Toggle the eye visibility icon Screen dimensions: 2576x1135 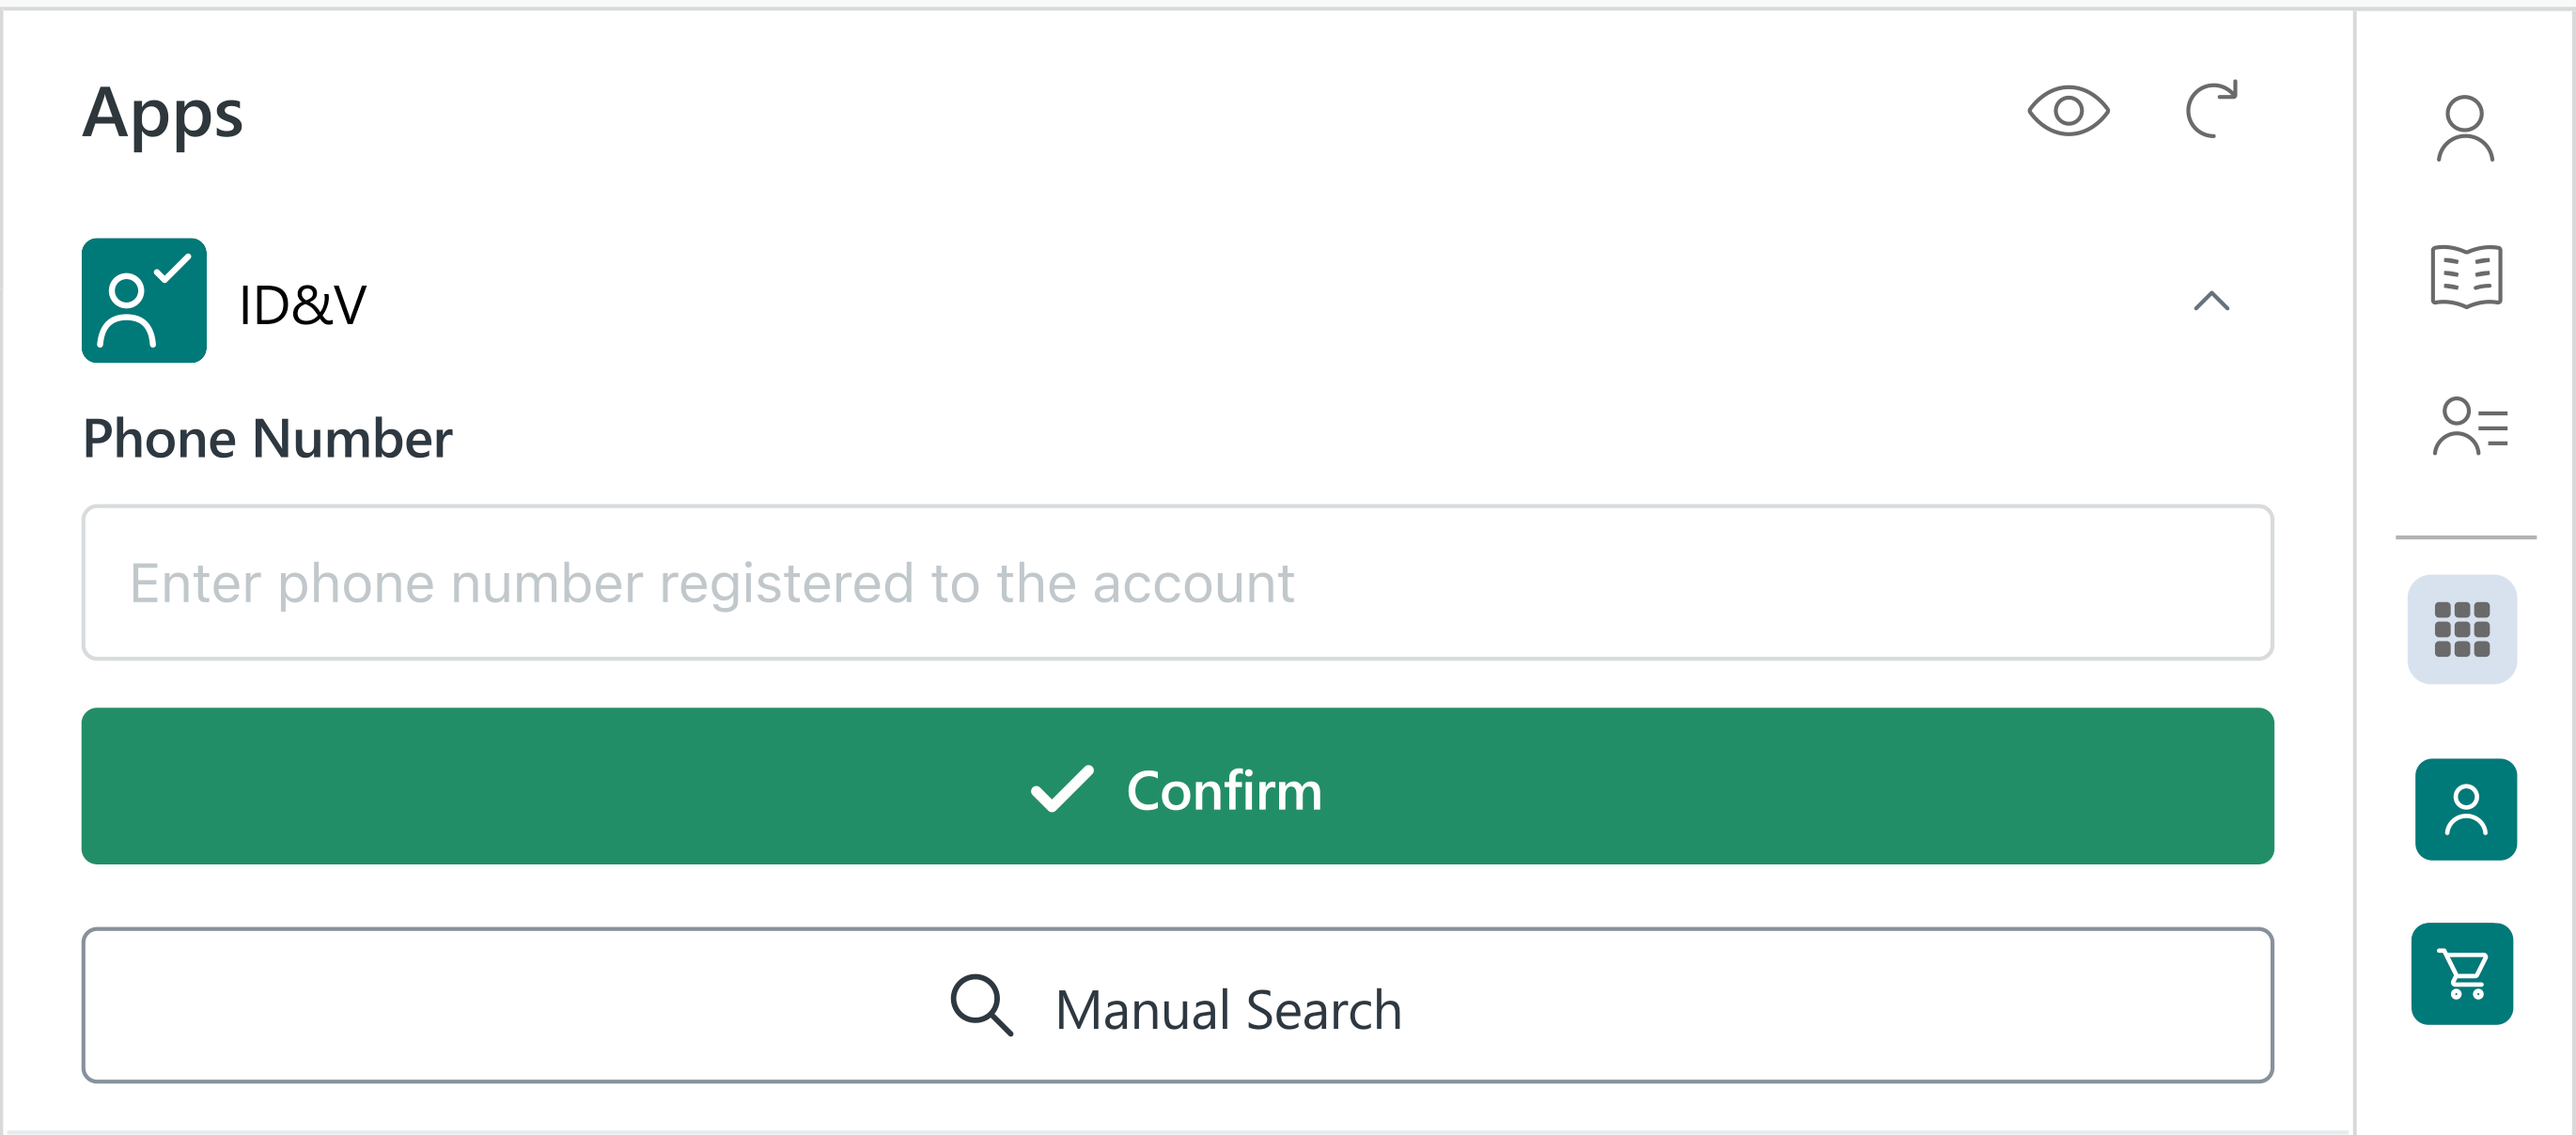pos(2068,110)
